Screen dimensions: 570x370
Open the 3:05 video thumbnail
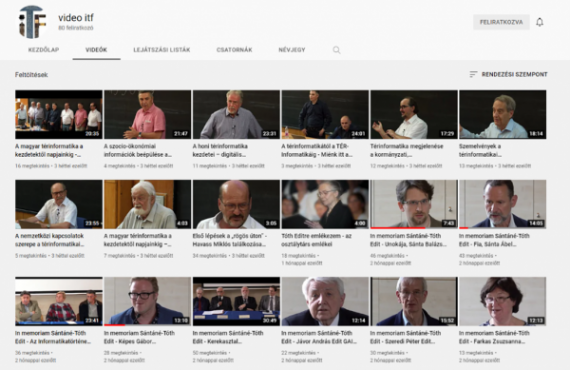pos(236,204)
